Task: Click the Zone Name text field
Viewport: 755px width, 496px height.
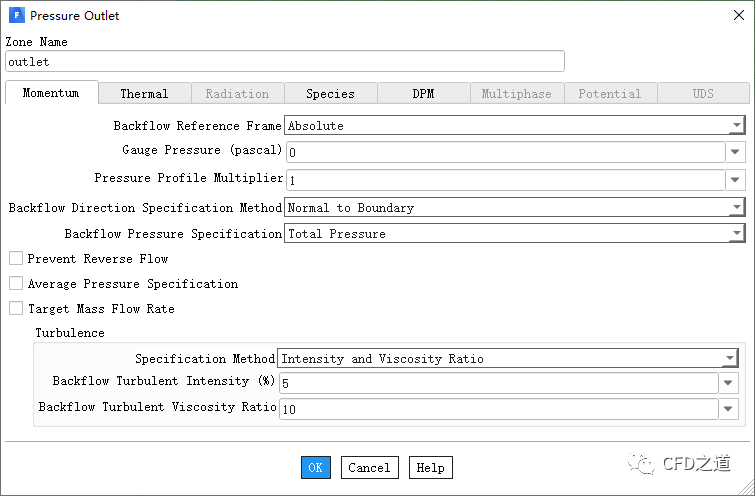Action: (285, 62)
